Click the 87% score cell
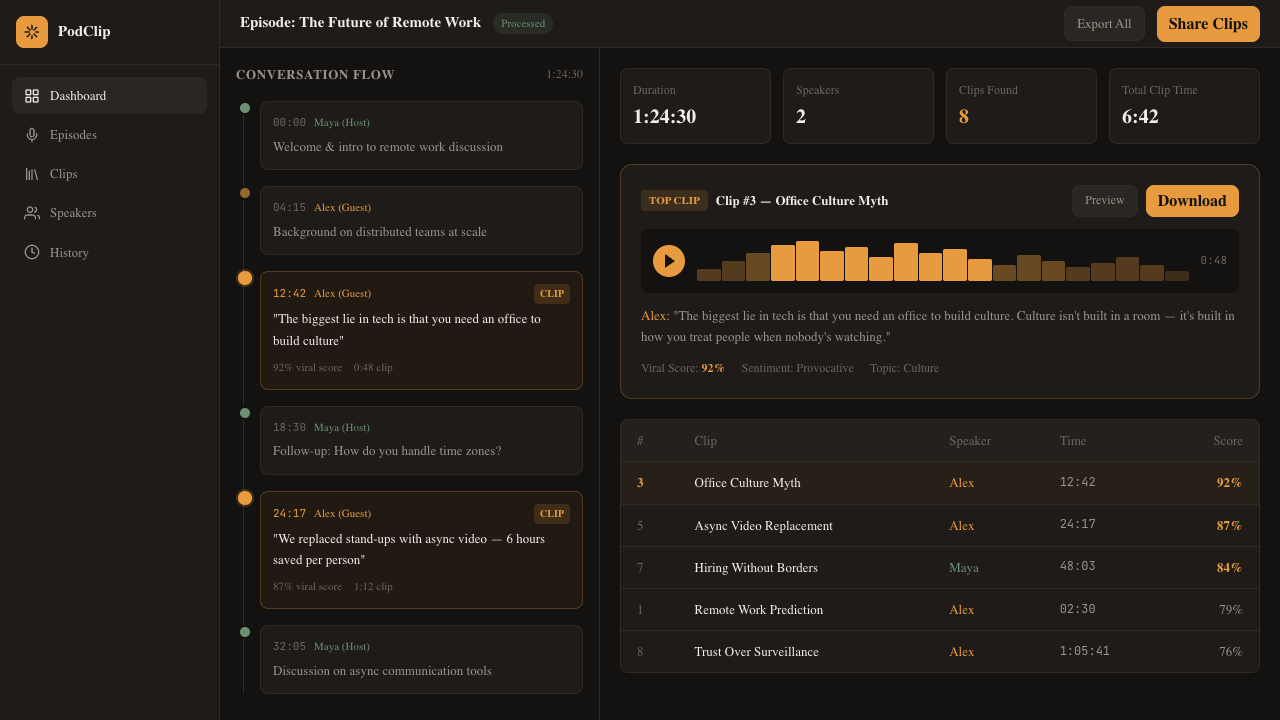 [1229, 526]
